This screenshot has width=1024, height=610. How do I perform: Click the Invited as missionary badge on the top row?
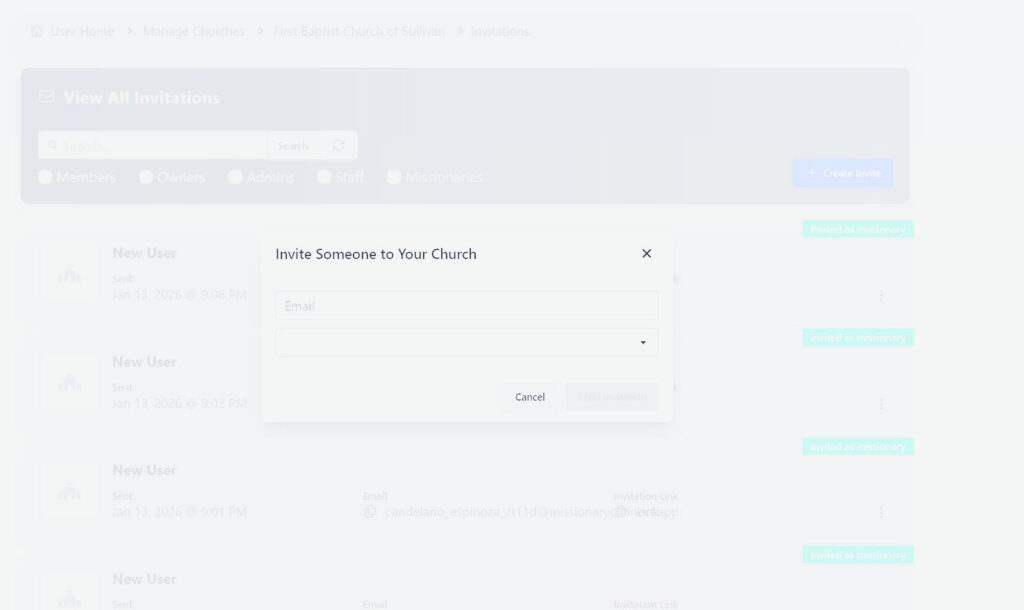coord(857,228)
